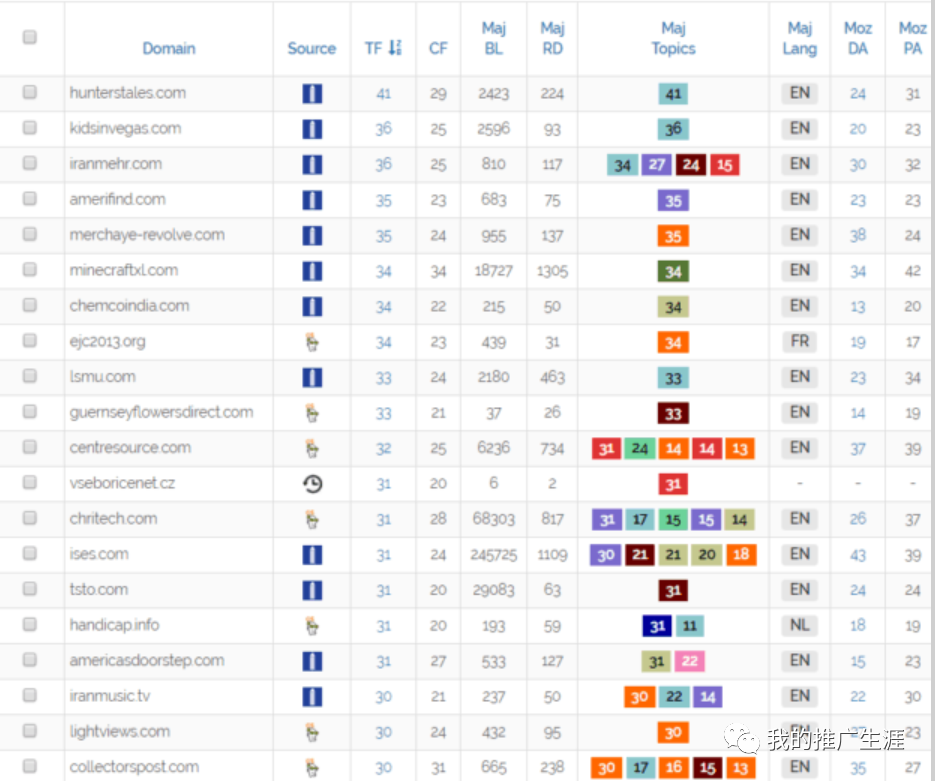
Task: Click the source icon for lightviews.com
Action: [312, 732]
